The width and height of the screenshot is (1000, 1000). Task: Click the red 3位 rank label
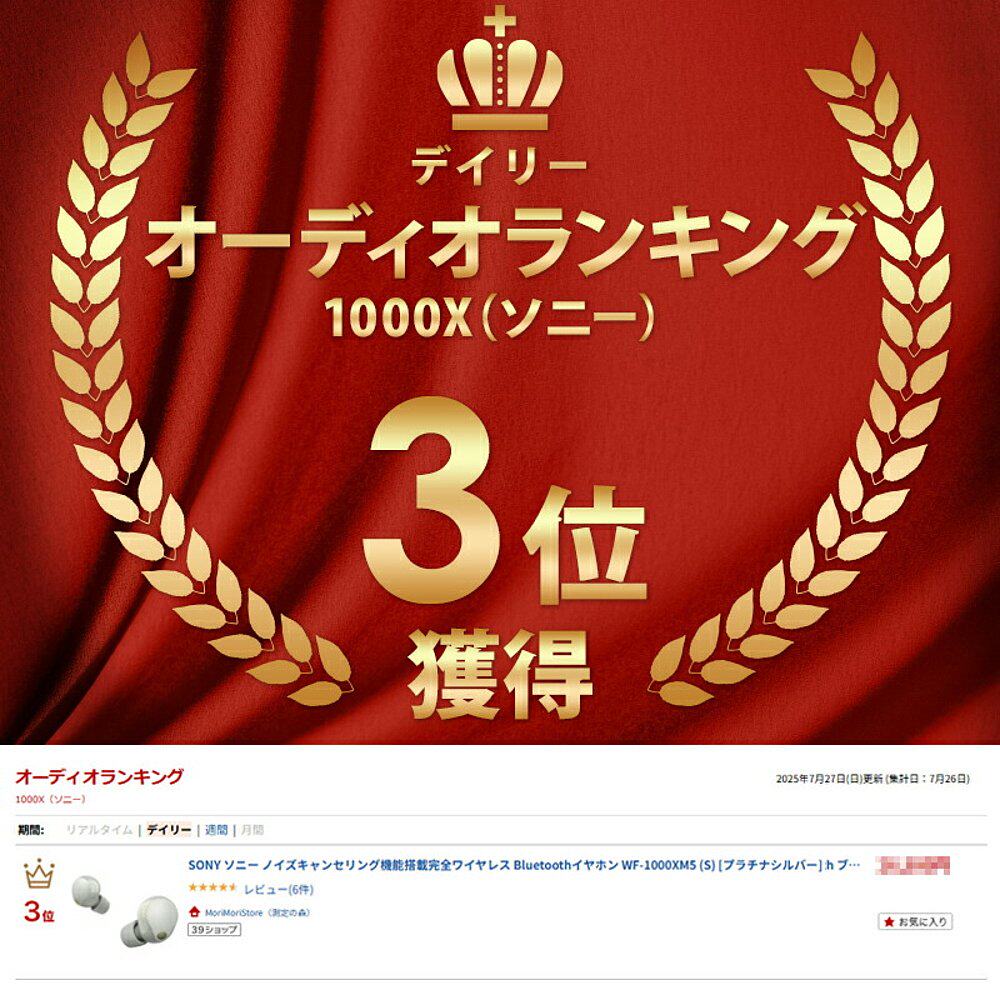(x=39, y=913)
